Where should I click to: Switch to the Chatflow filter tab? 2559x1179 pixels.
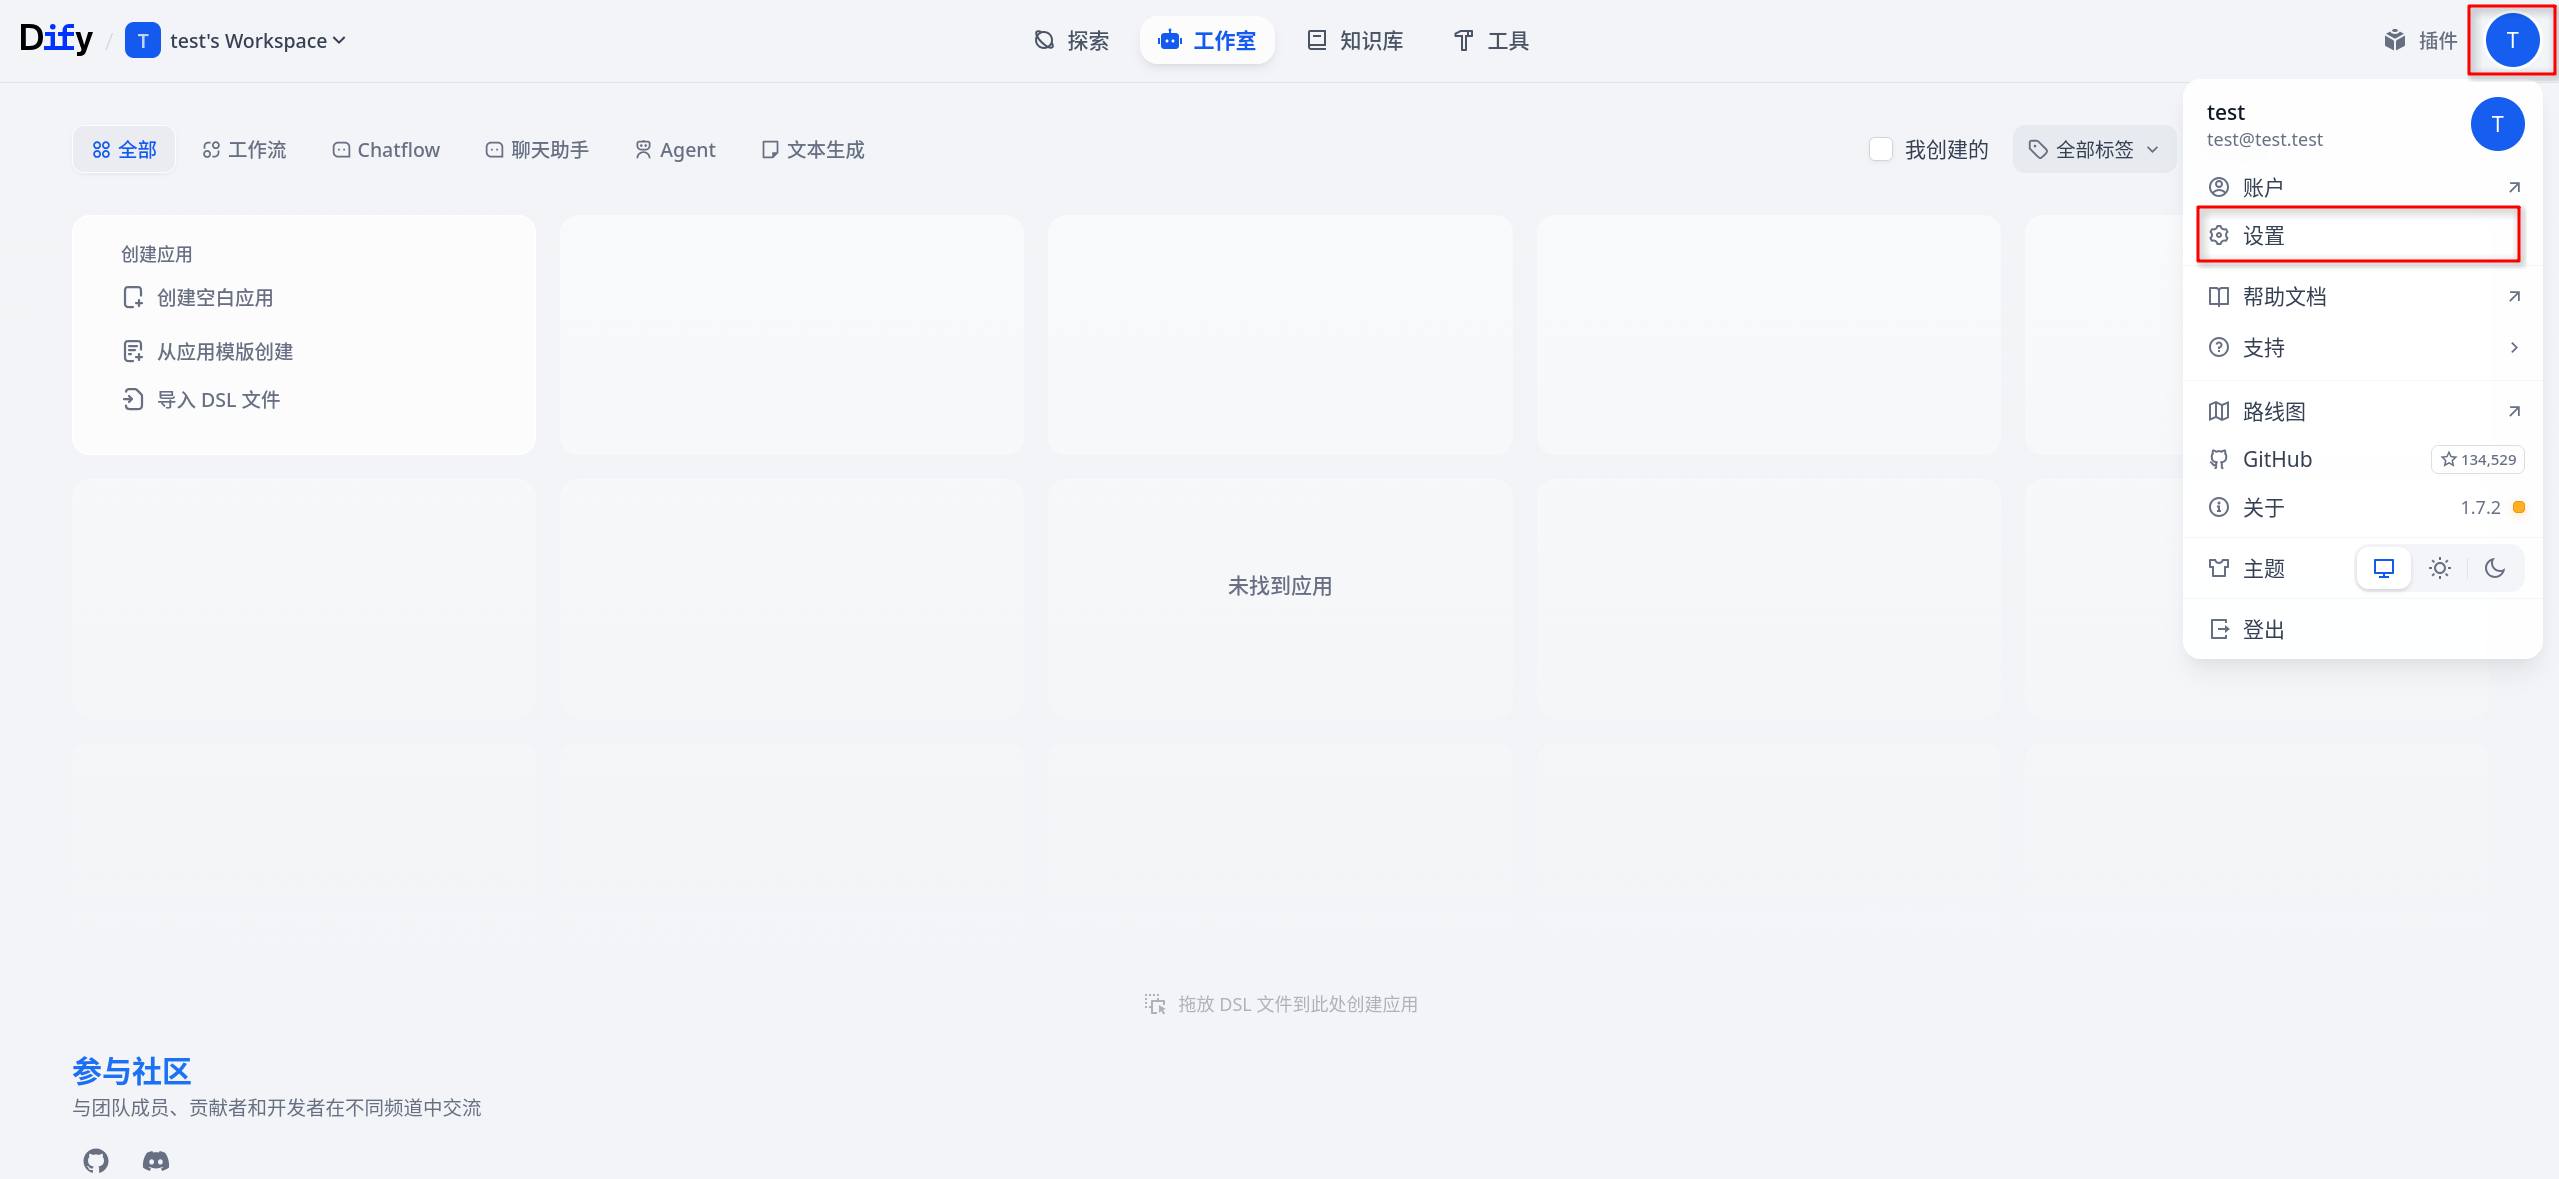pyautogui.click(x=386, y=149)
